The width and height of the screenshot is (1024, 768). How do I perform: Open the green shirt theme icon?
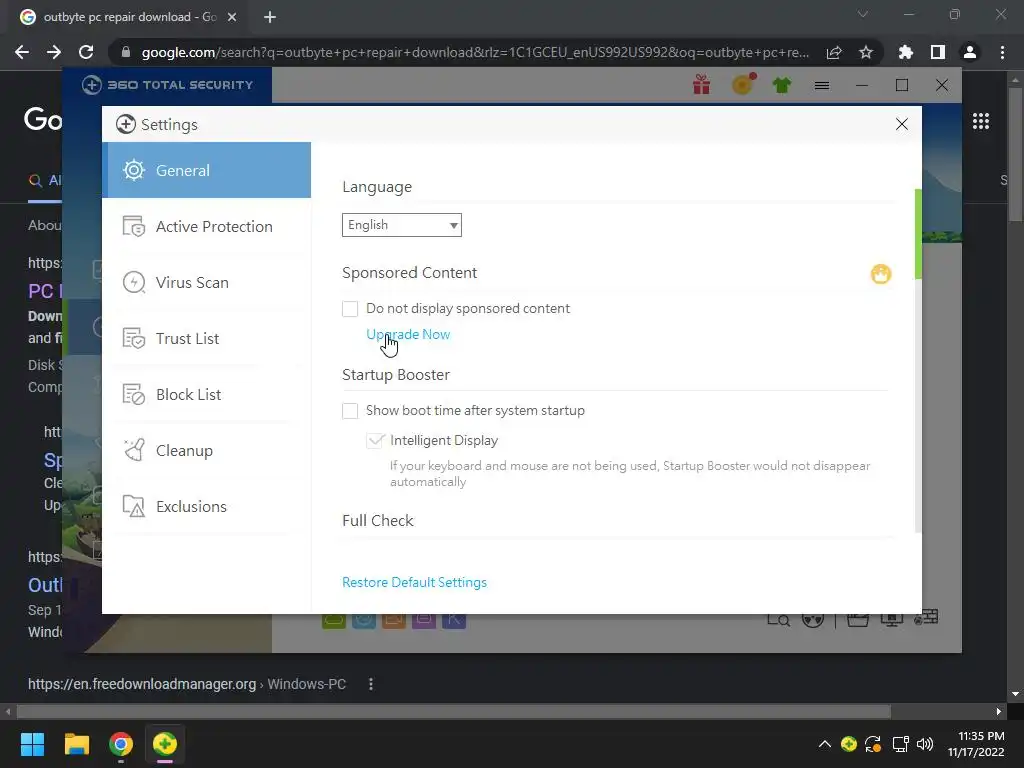click(x=782, y=85)
